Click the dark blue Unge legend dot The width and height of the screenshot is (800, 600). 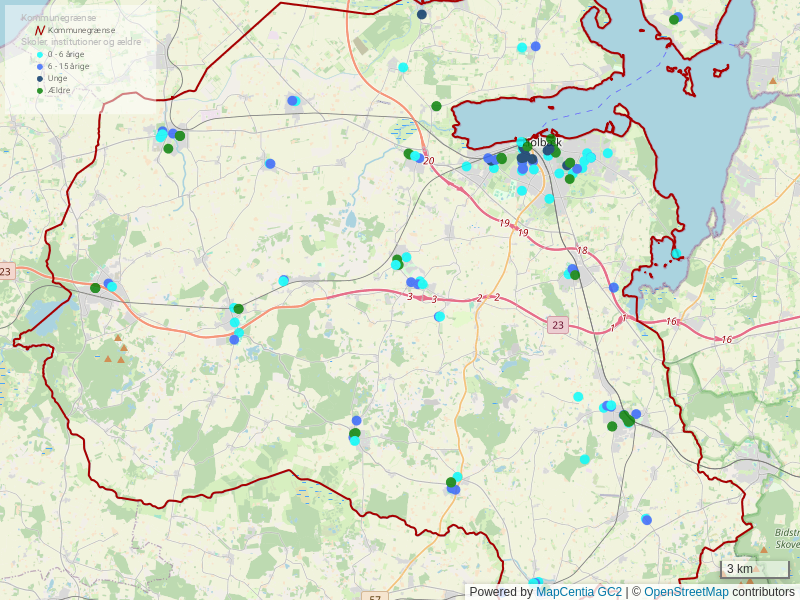click(x=40, y=79)
